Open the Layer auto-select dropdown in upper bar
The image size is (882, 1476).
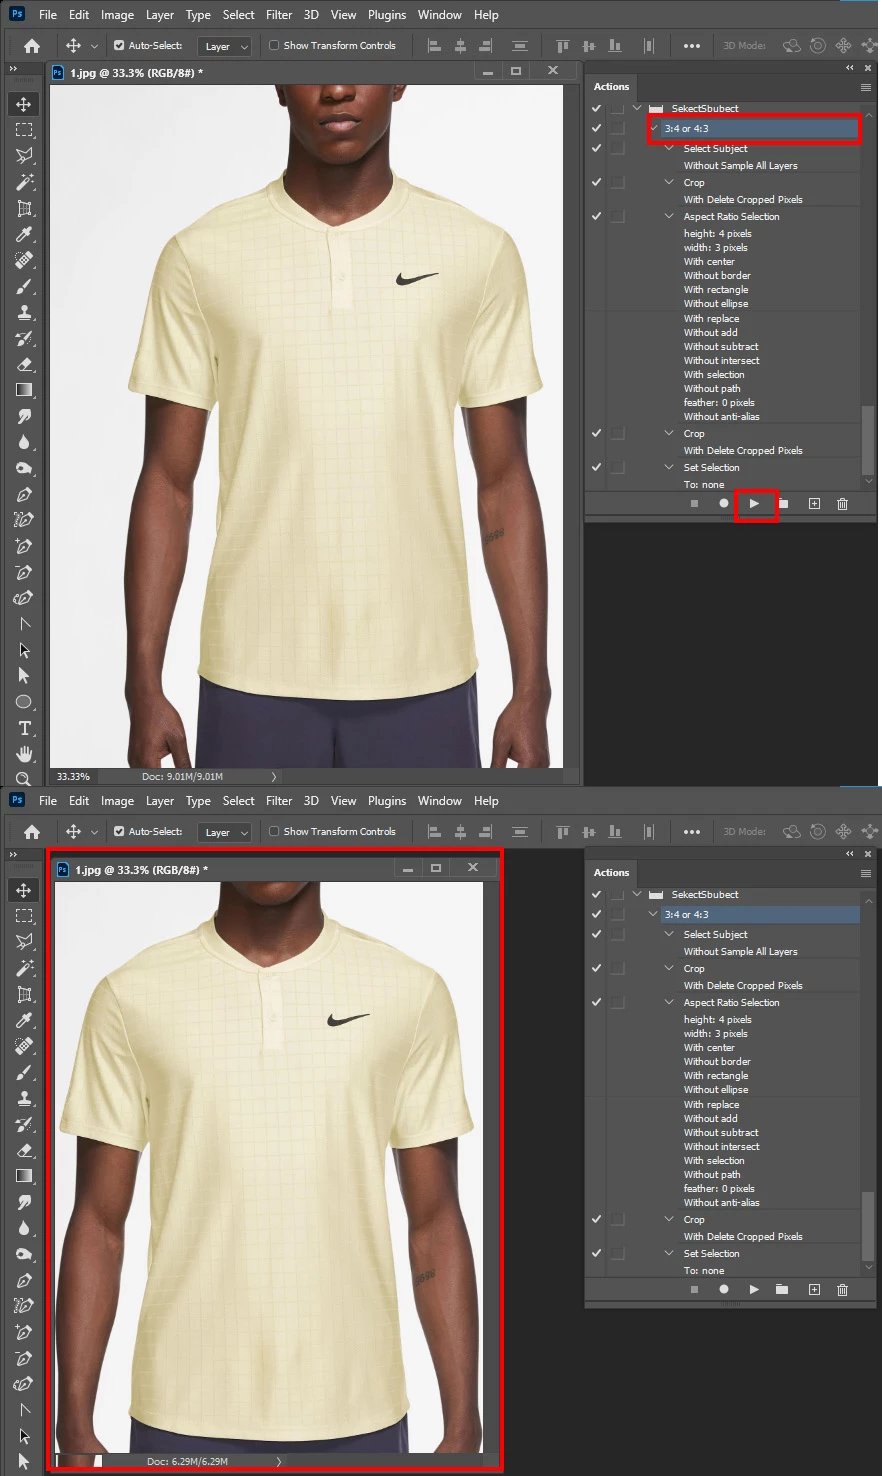[x=224, y=46]
